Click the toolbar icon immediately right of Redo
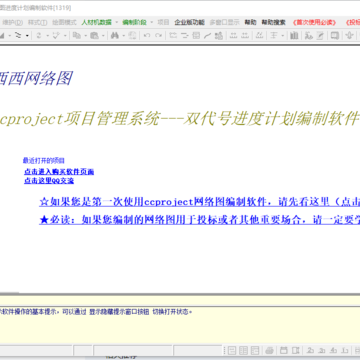 pos(173,35)
